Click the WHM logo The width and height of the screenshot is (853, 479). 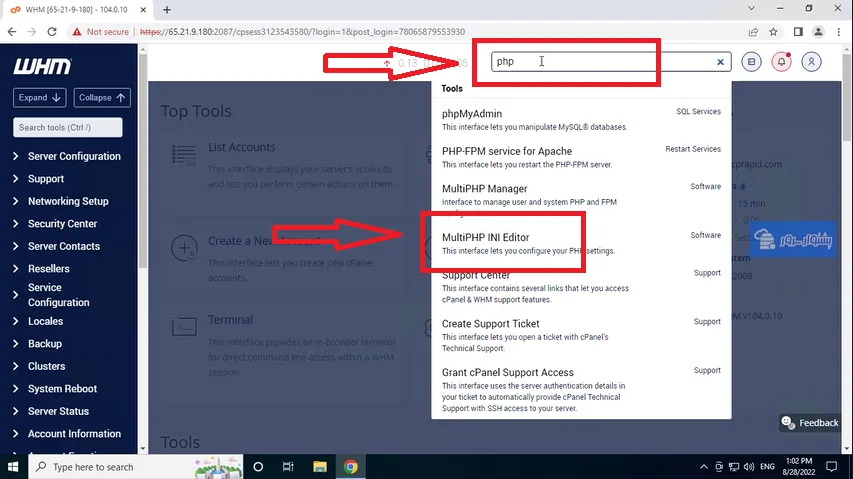point(42,66)
